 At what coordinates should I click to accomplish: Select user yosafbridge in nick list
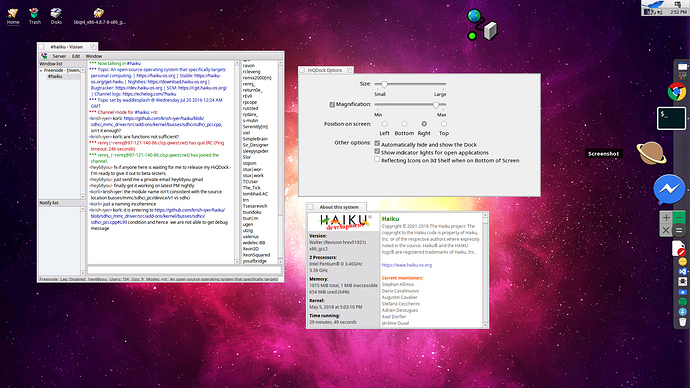click(254, 261)
